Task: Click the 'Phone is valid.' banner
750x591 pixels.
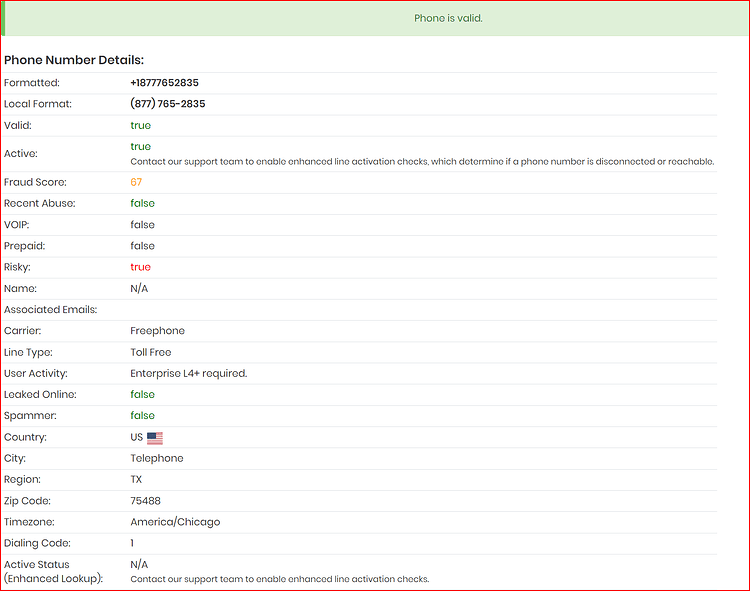Action: click(x=375, y=18)
